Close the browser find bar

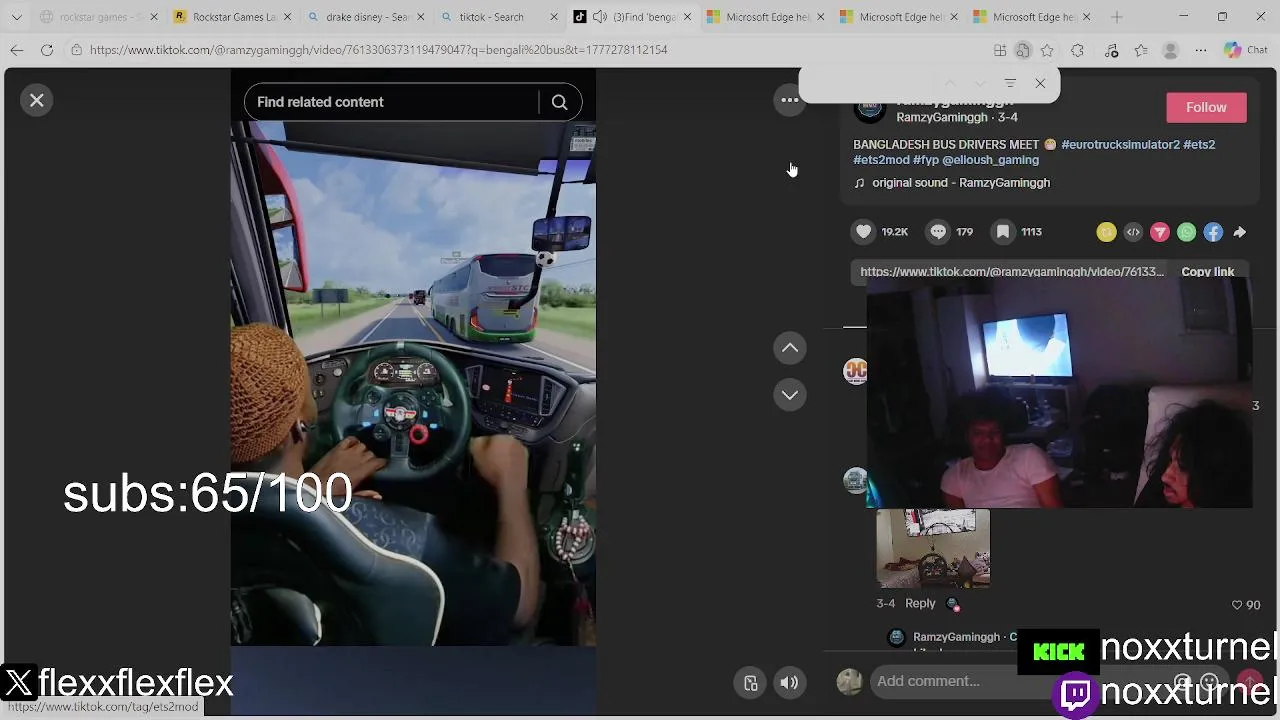pyautogui.click(x=1040, y=84)
